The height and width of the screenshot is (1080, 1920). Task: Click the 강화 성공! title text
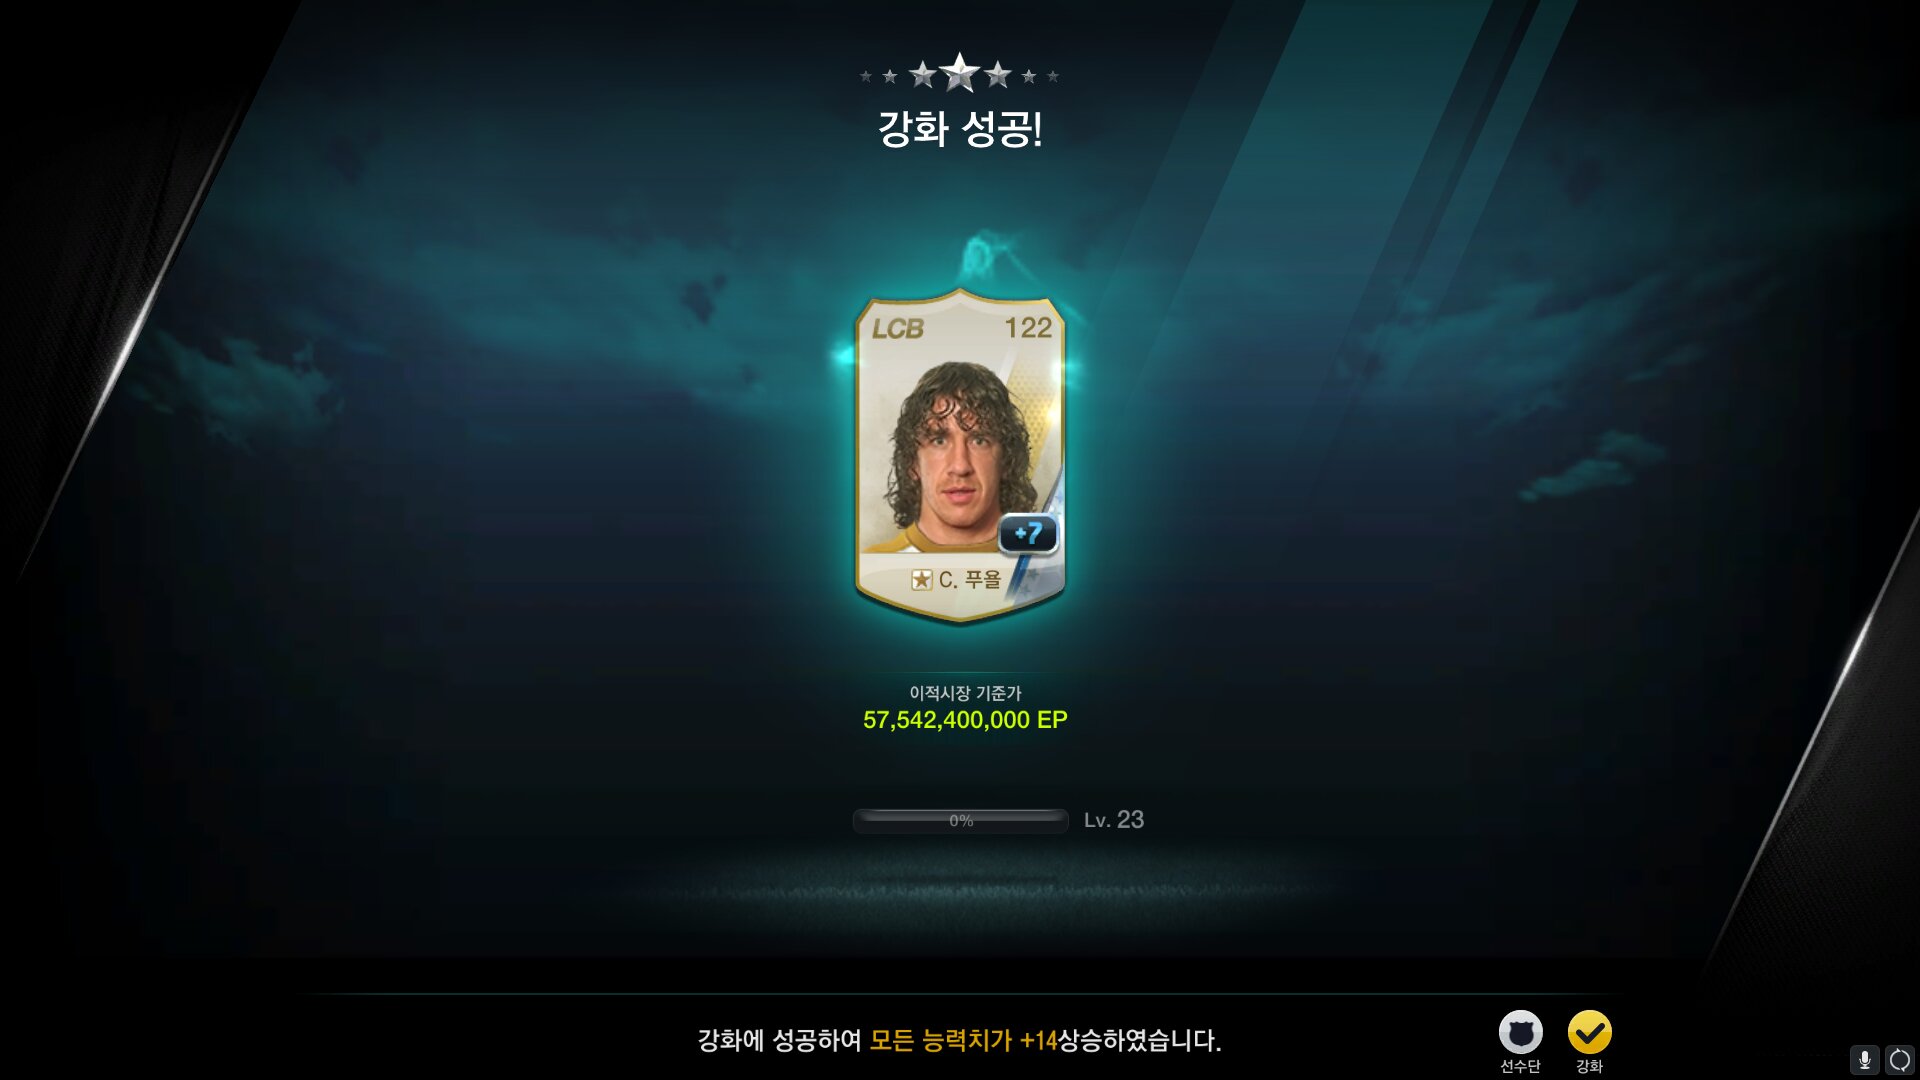pos(960,129)
